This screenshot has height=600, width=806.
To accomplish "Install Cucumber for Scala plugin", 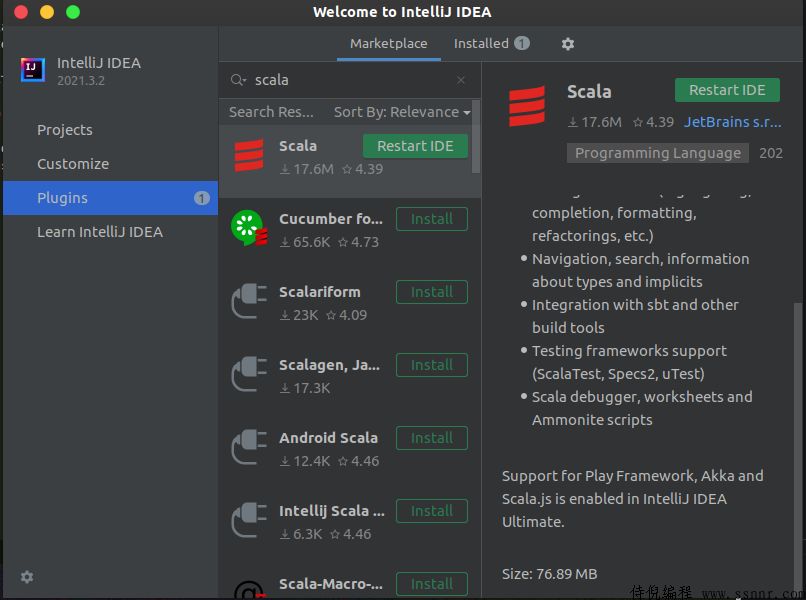I will click(432, 219).
